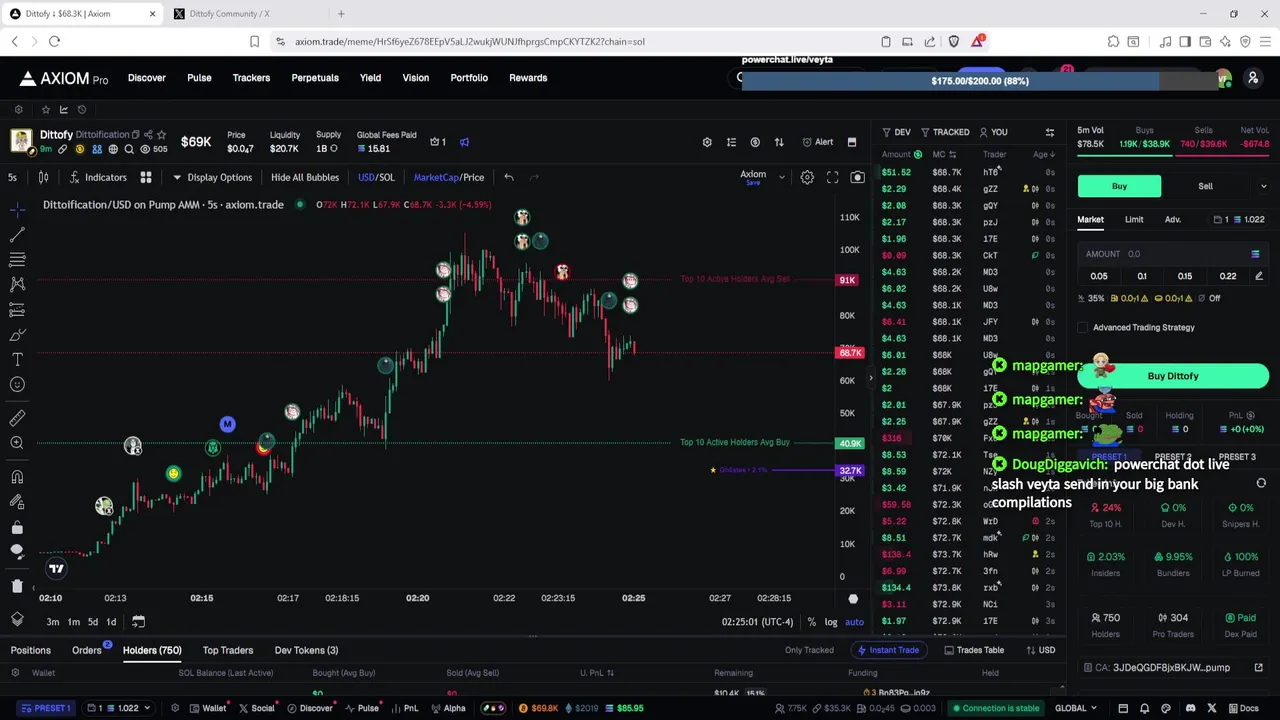Switch chart between MarketCap and Price
Screen dimensions: 1280x720
449,177
